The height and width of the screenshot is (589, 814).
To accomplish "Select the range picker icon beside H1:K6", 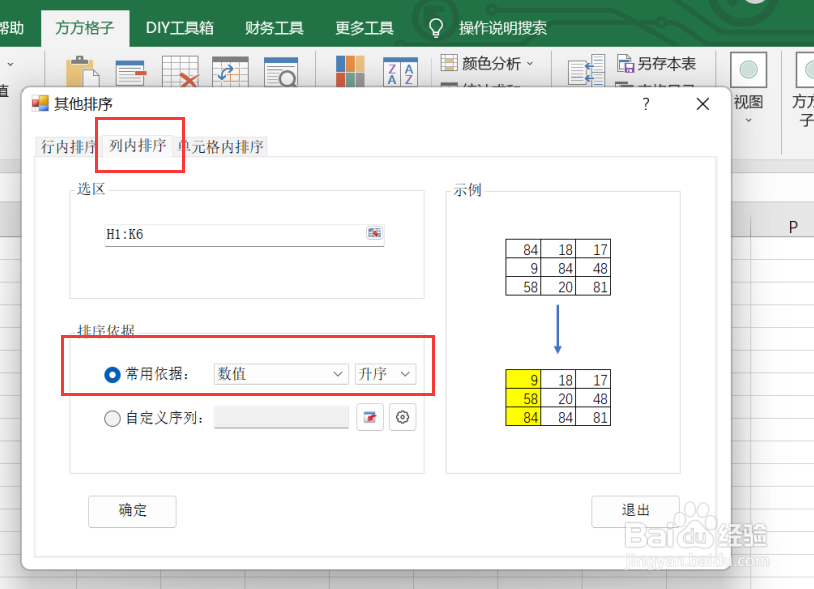I will [x=375, y=232].
